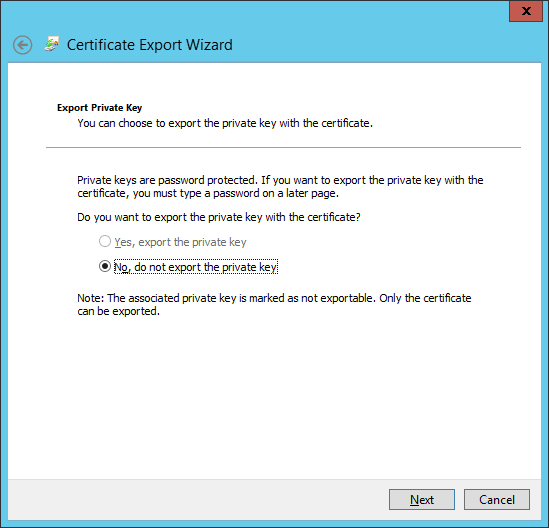
Task: Focus the dotted outline around the 'No' option
Action: tap(196, 267)
